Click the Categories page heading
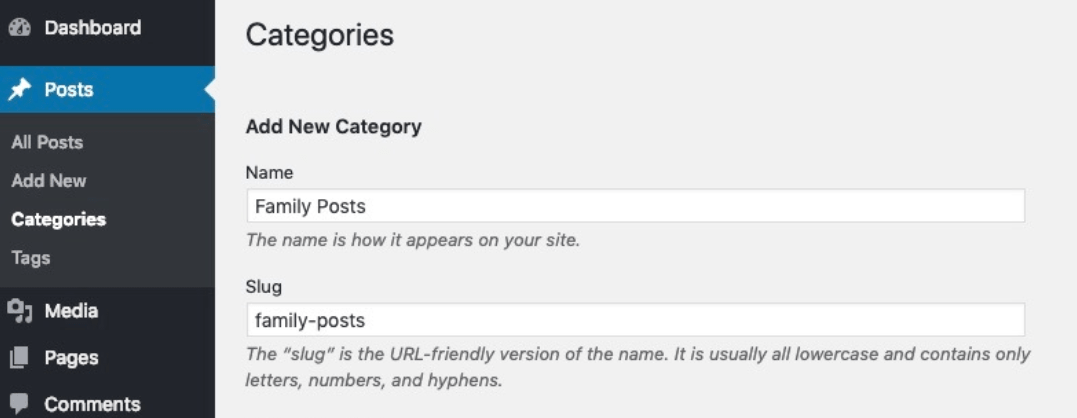The image size is (1077, 418). click(320, 35)
